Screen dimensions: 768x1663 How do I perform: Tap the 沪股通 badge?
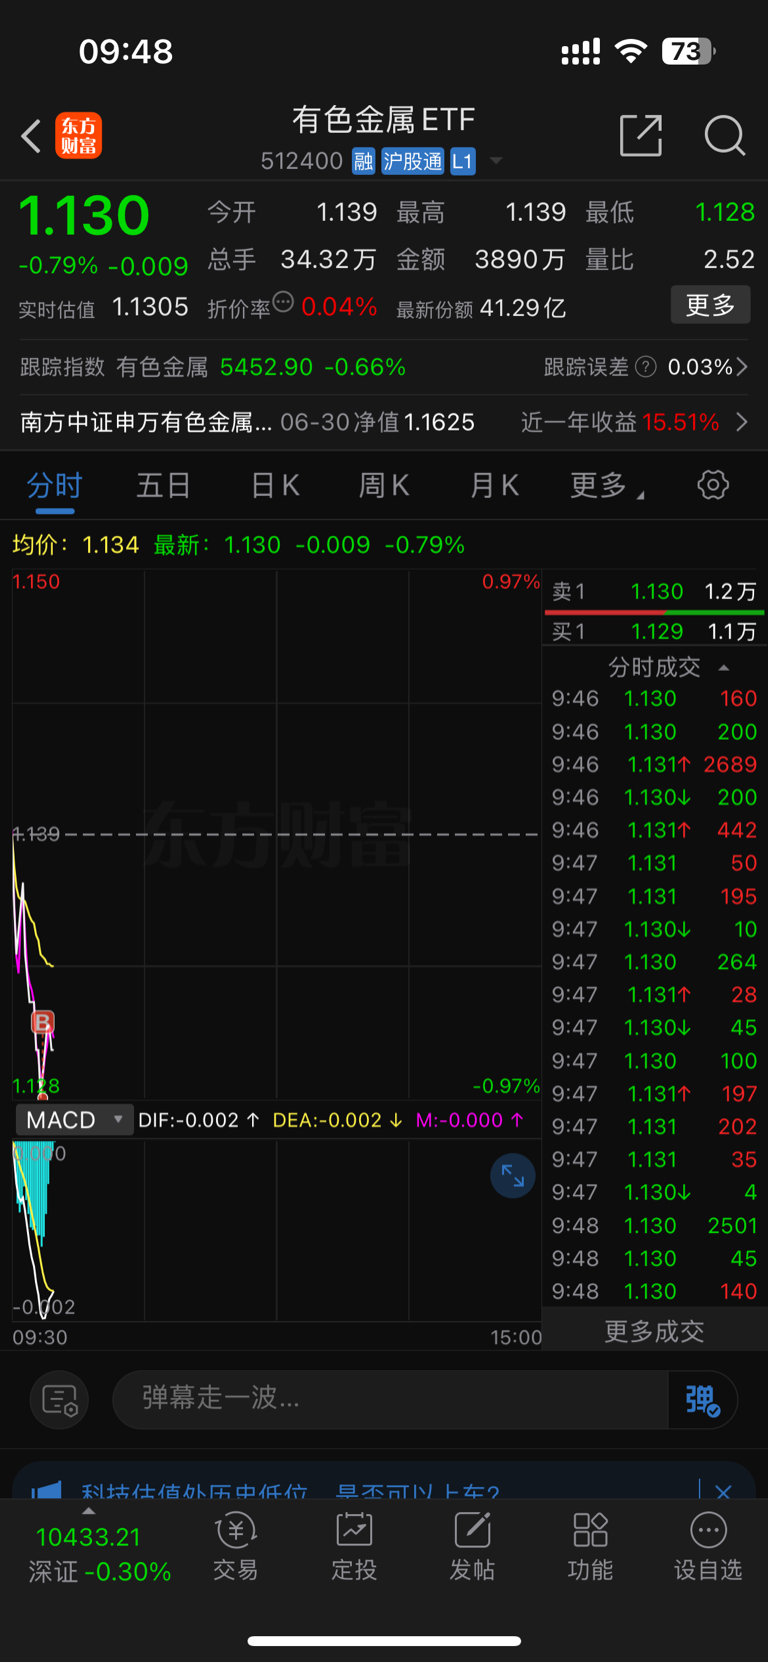(412, 162)
